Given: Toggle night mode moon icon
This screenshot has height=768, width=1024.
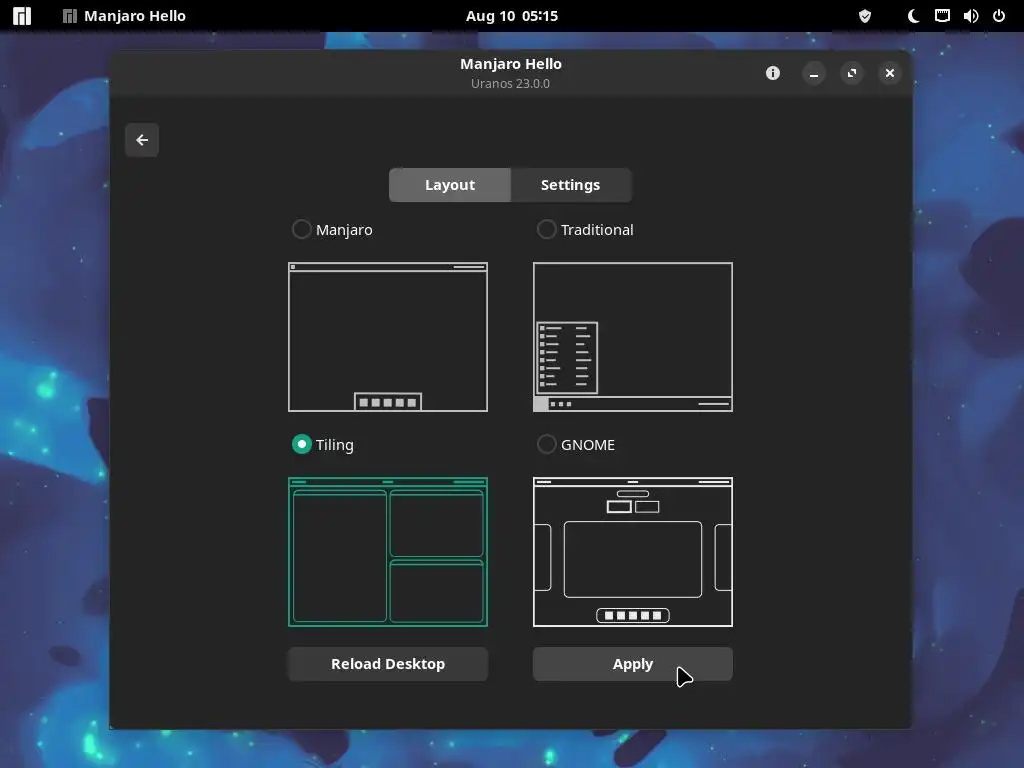Looking at the screenshot, I should (x=913, y=16).
